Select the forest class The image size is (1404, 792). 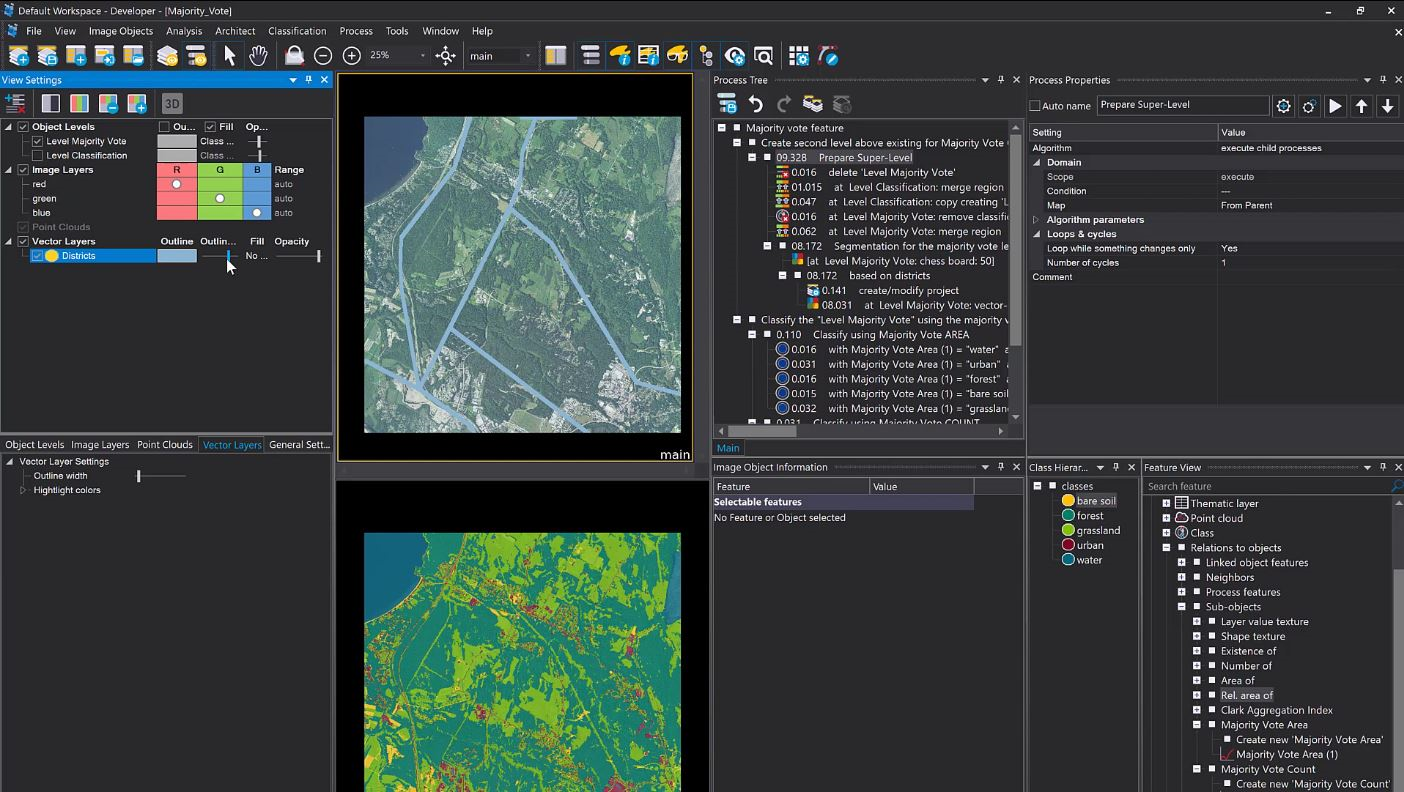tap(1089, 516)
